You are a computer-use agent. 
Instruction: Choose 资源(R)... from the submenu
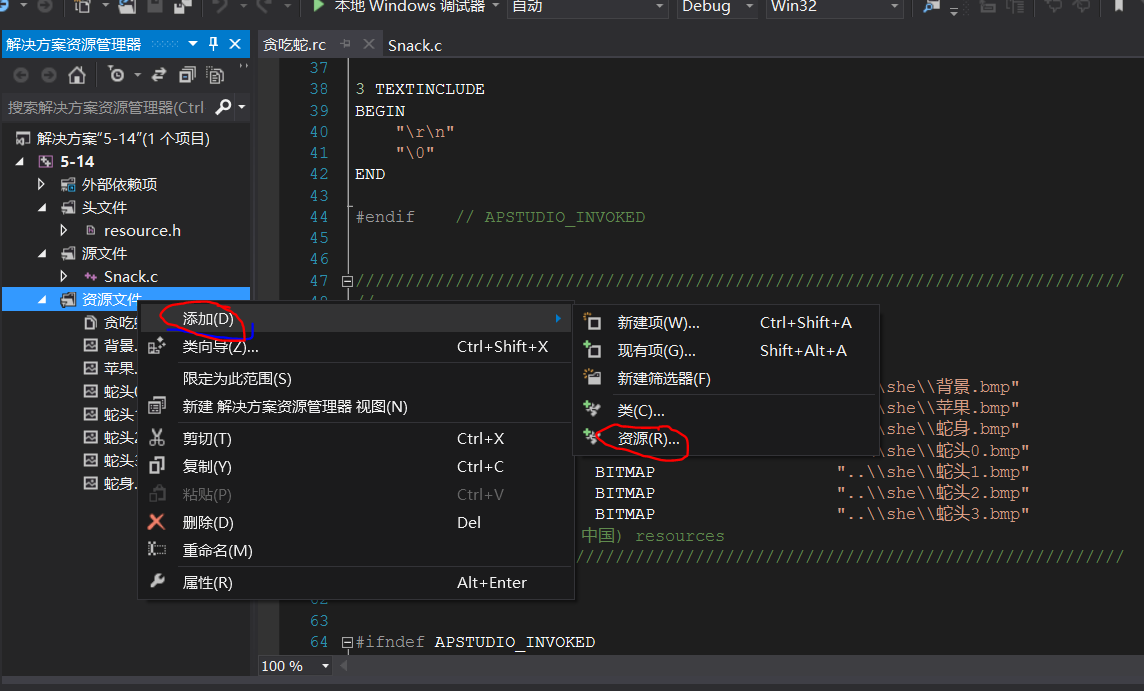(726, 439)
